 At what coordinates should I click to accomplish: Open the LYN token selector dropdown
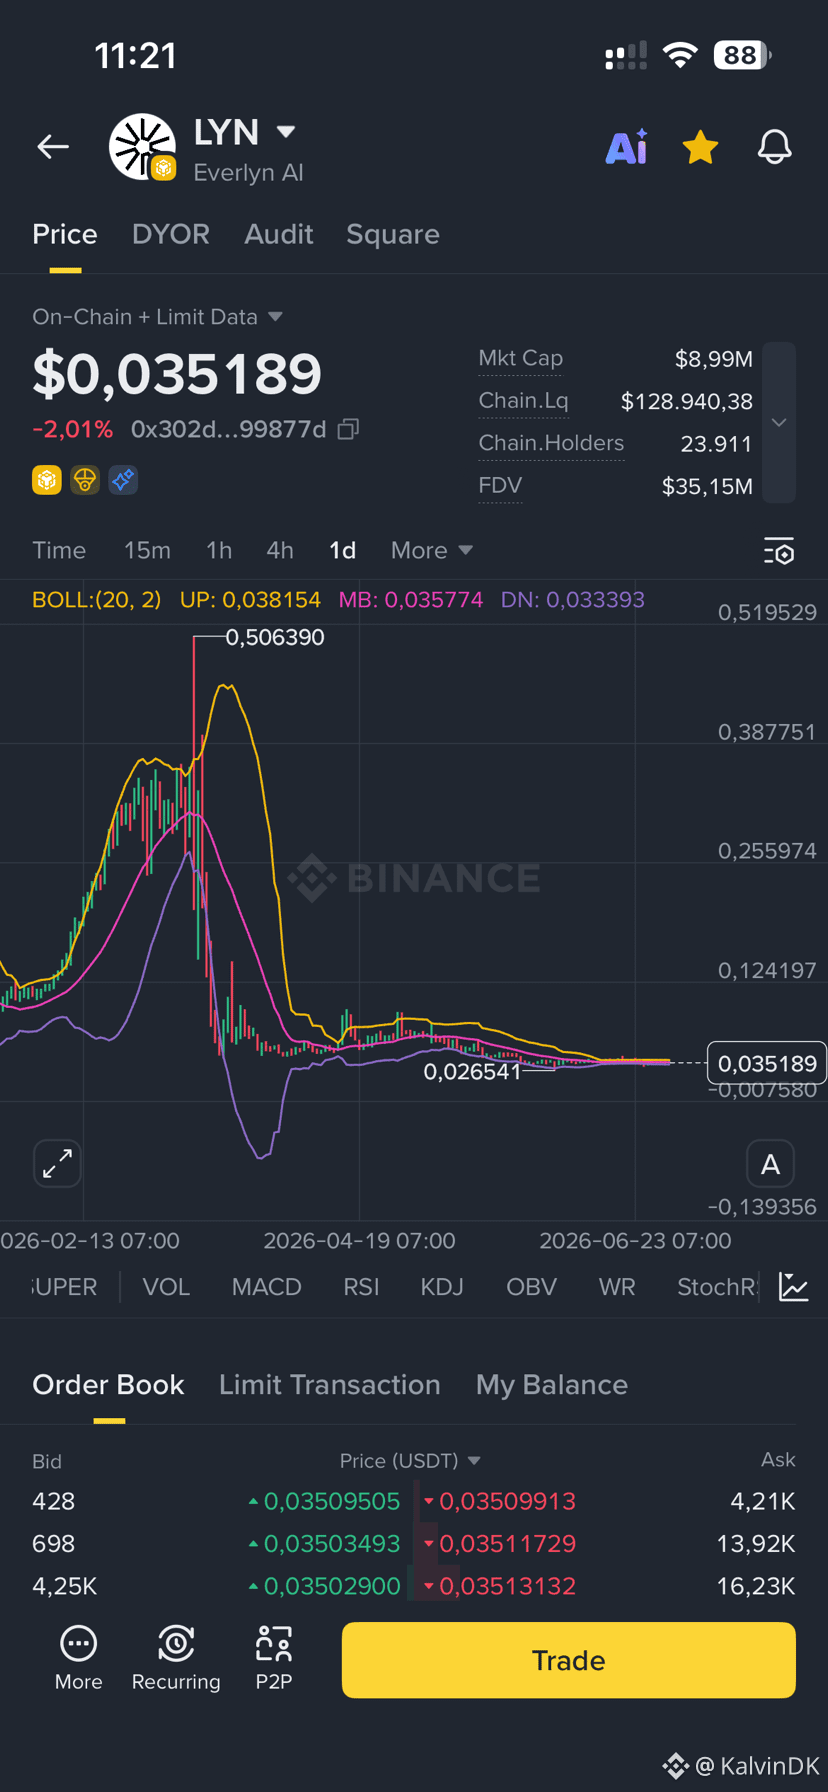pos(286,131)
